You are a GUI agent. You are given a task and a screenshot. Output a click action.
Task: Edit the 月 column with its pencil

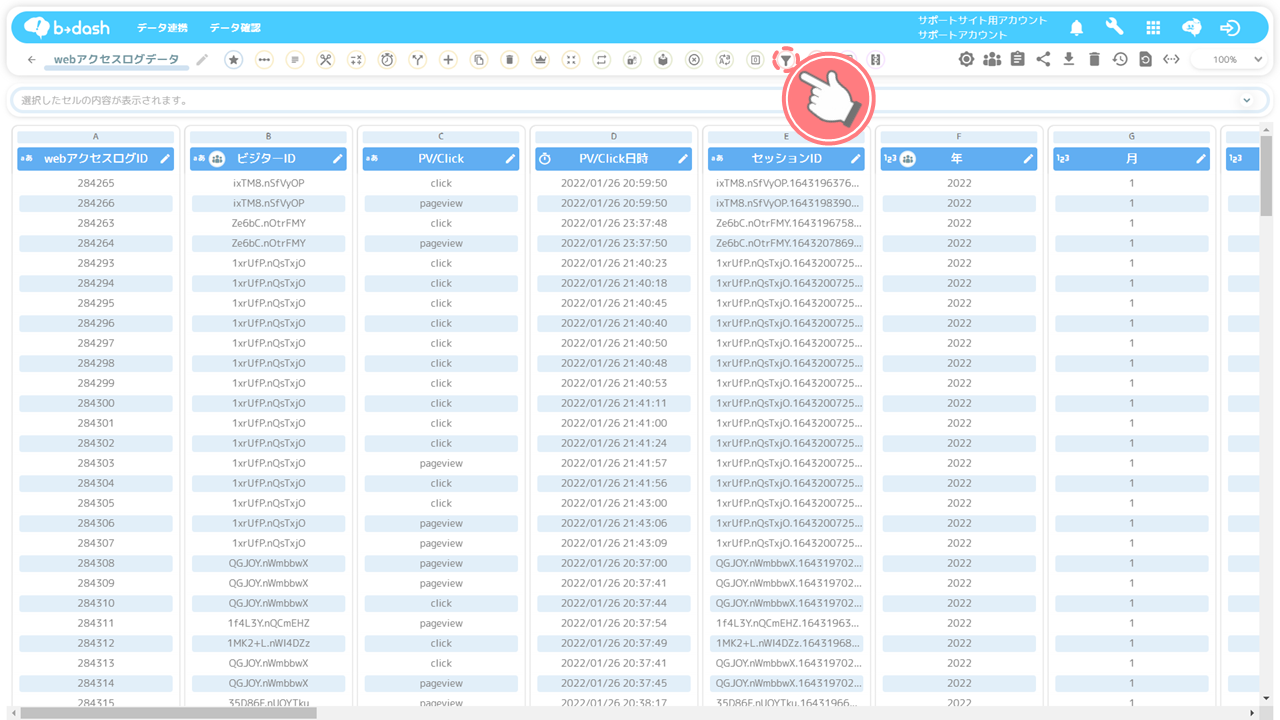click(x=1201, y=158)
